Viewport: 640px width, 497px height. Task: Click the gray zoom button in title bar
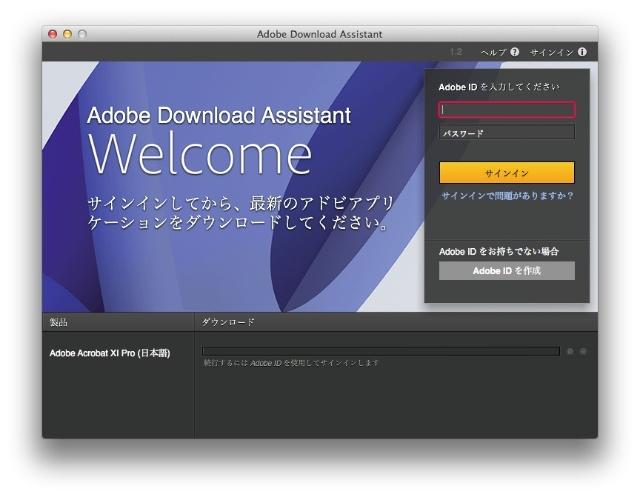[x=82, y=34]
